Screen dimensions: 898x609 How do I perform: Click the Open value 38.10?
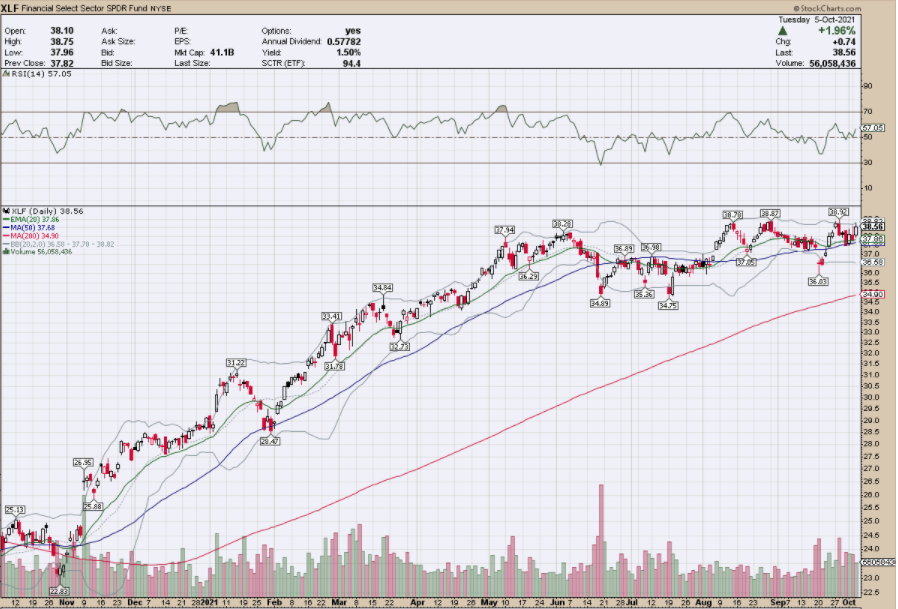(62, 30)
